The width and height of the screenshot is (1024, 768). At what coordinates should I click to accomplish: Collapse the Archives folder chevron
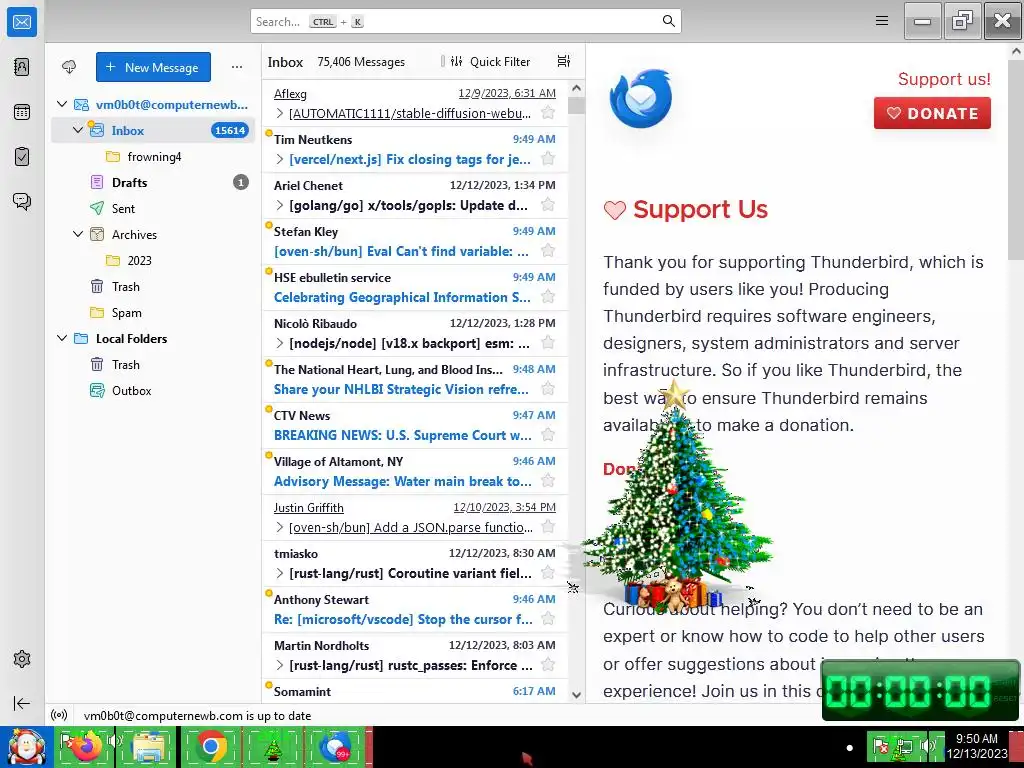pyautogui.click(x=78, y=234)
